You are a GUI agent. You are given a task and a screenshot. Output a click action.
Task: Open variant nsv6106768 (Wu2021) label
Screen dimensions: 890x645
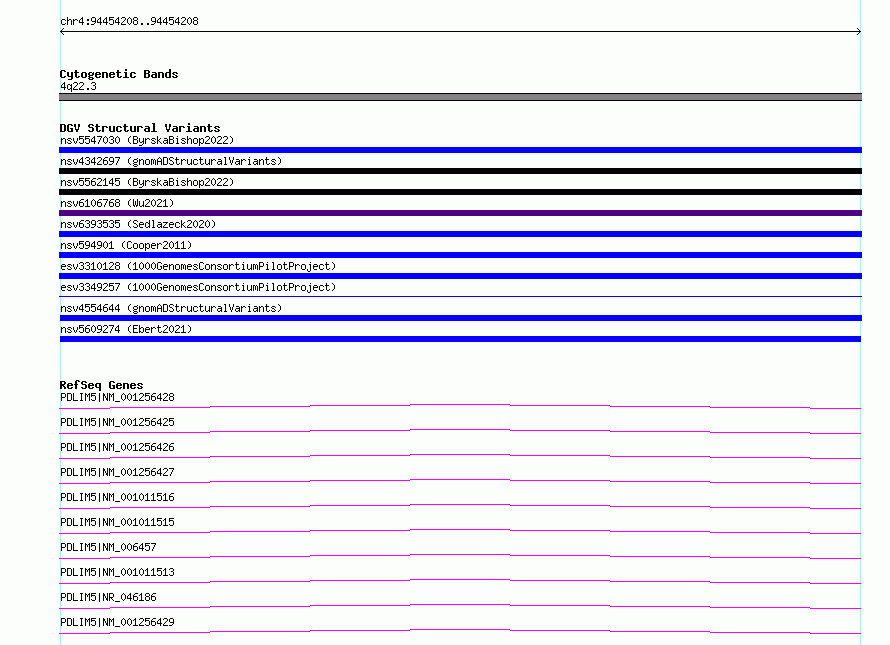[x=117, y=203]
